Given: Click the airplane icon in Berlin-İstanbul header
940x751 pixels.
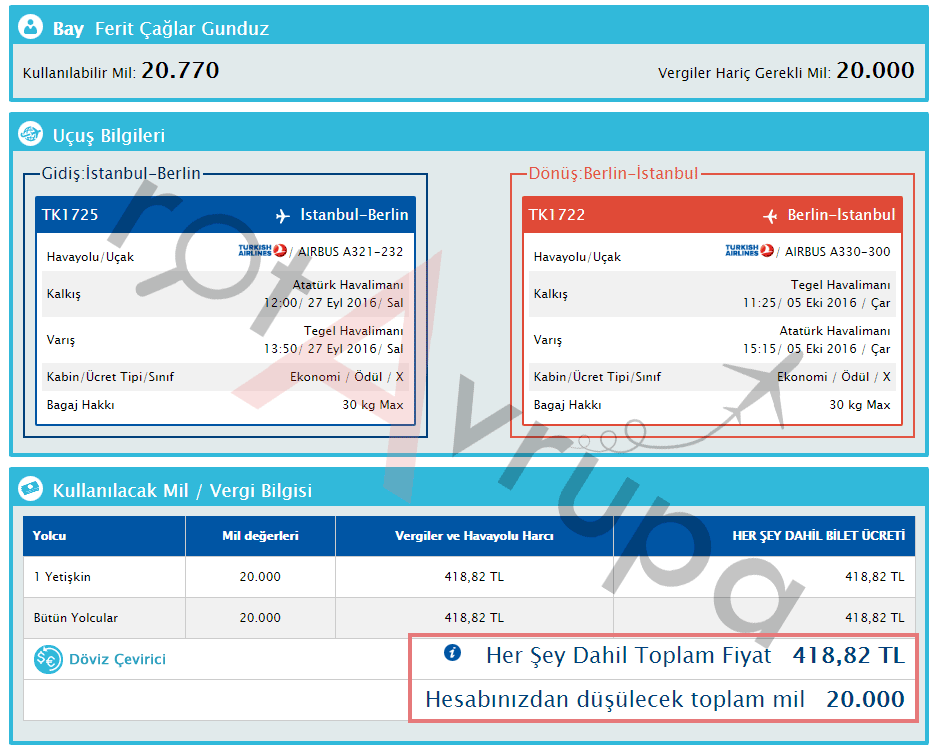Looking at the screenshot, I should (770, 215).
